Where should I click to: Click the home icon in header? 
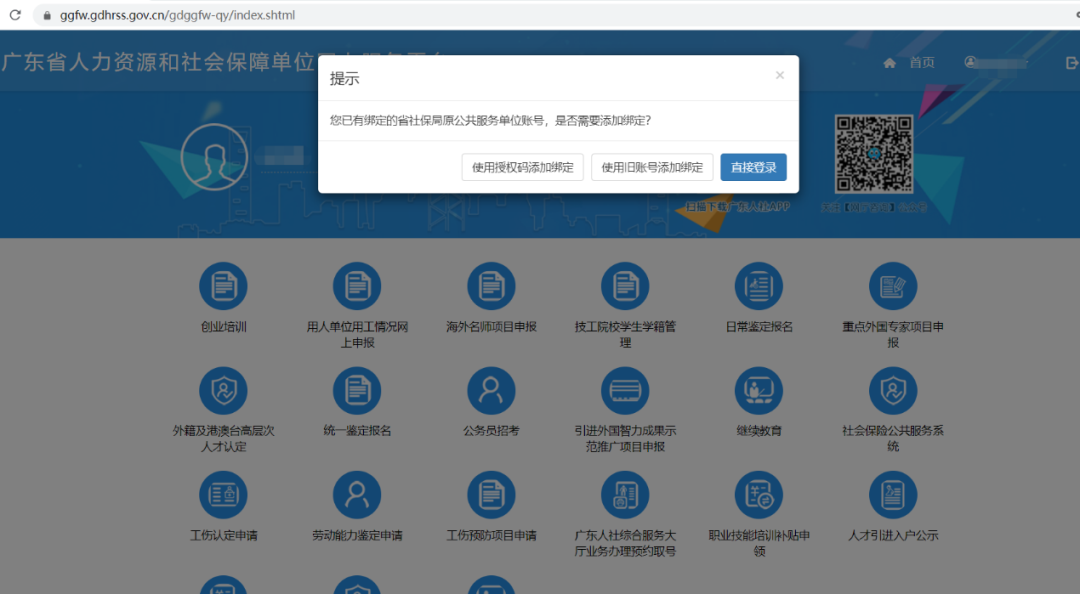(888, 62)
